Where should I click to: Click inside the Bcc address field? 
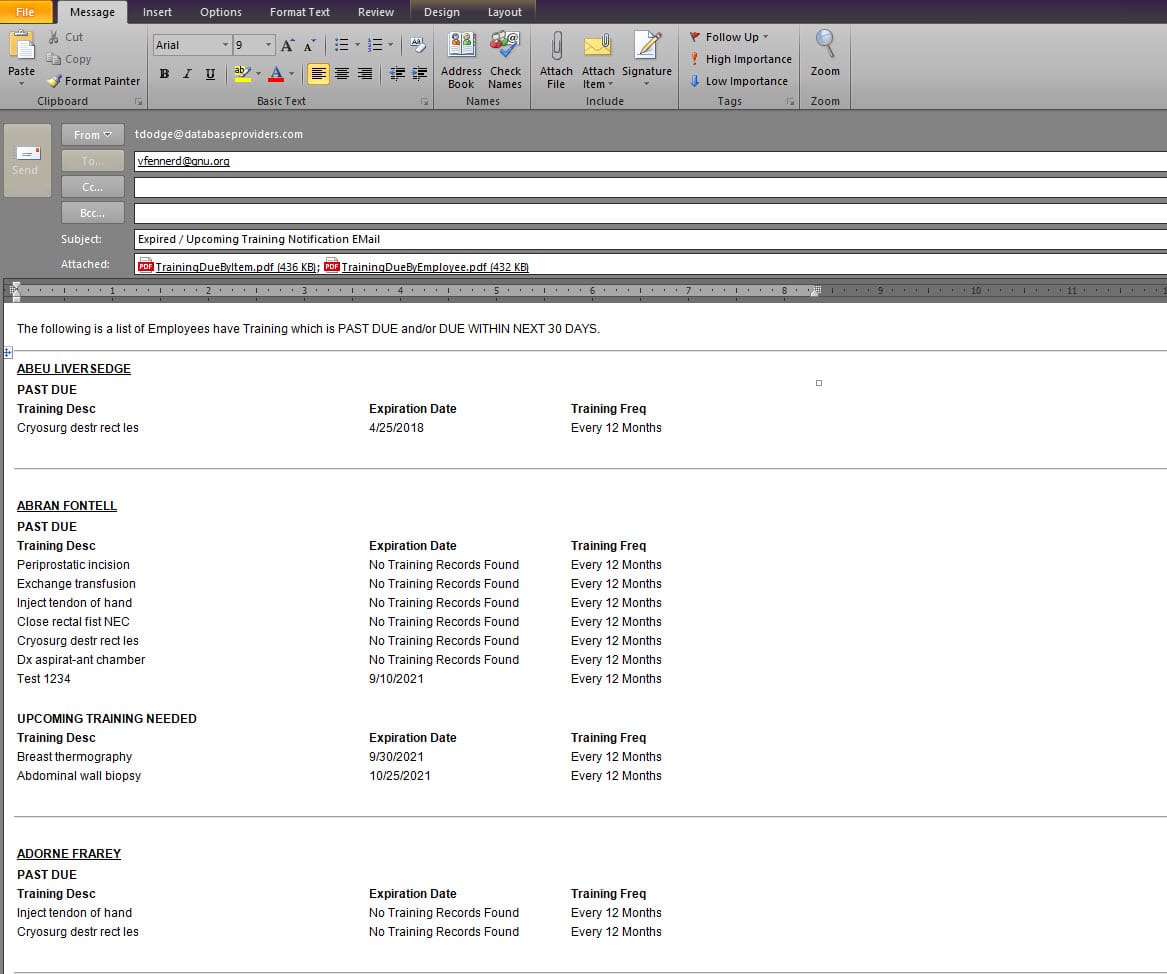pos(650,213)
